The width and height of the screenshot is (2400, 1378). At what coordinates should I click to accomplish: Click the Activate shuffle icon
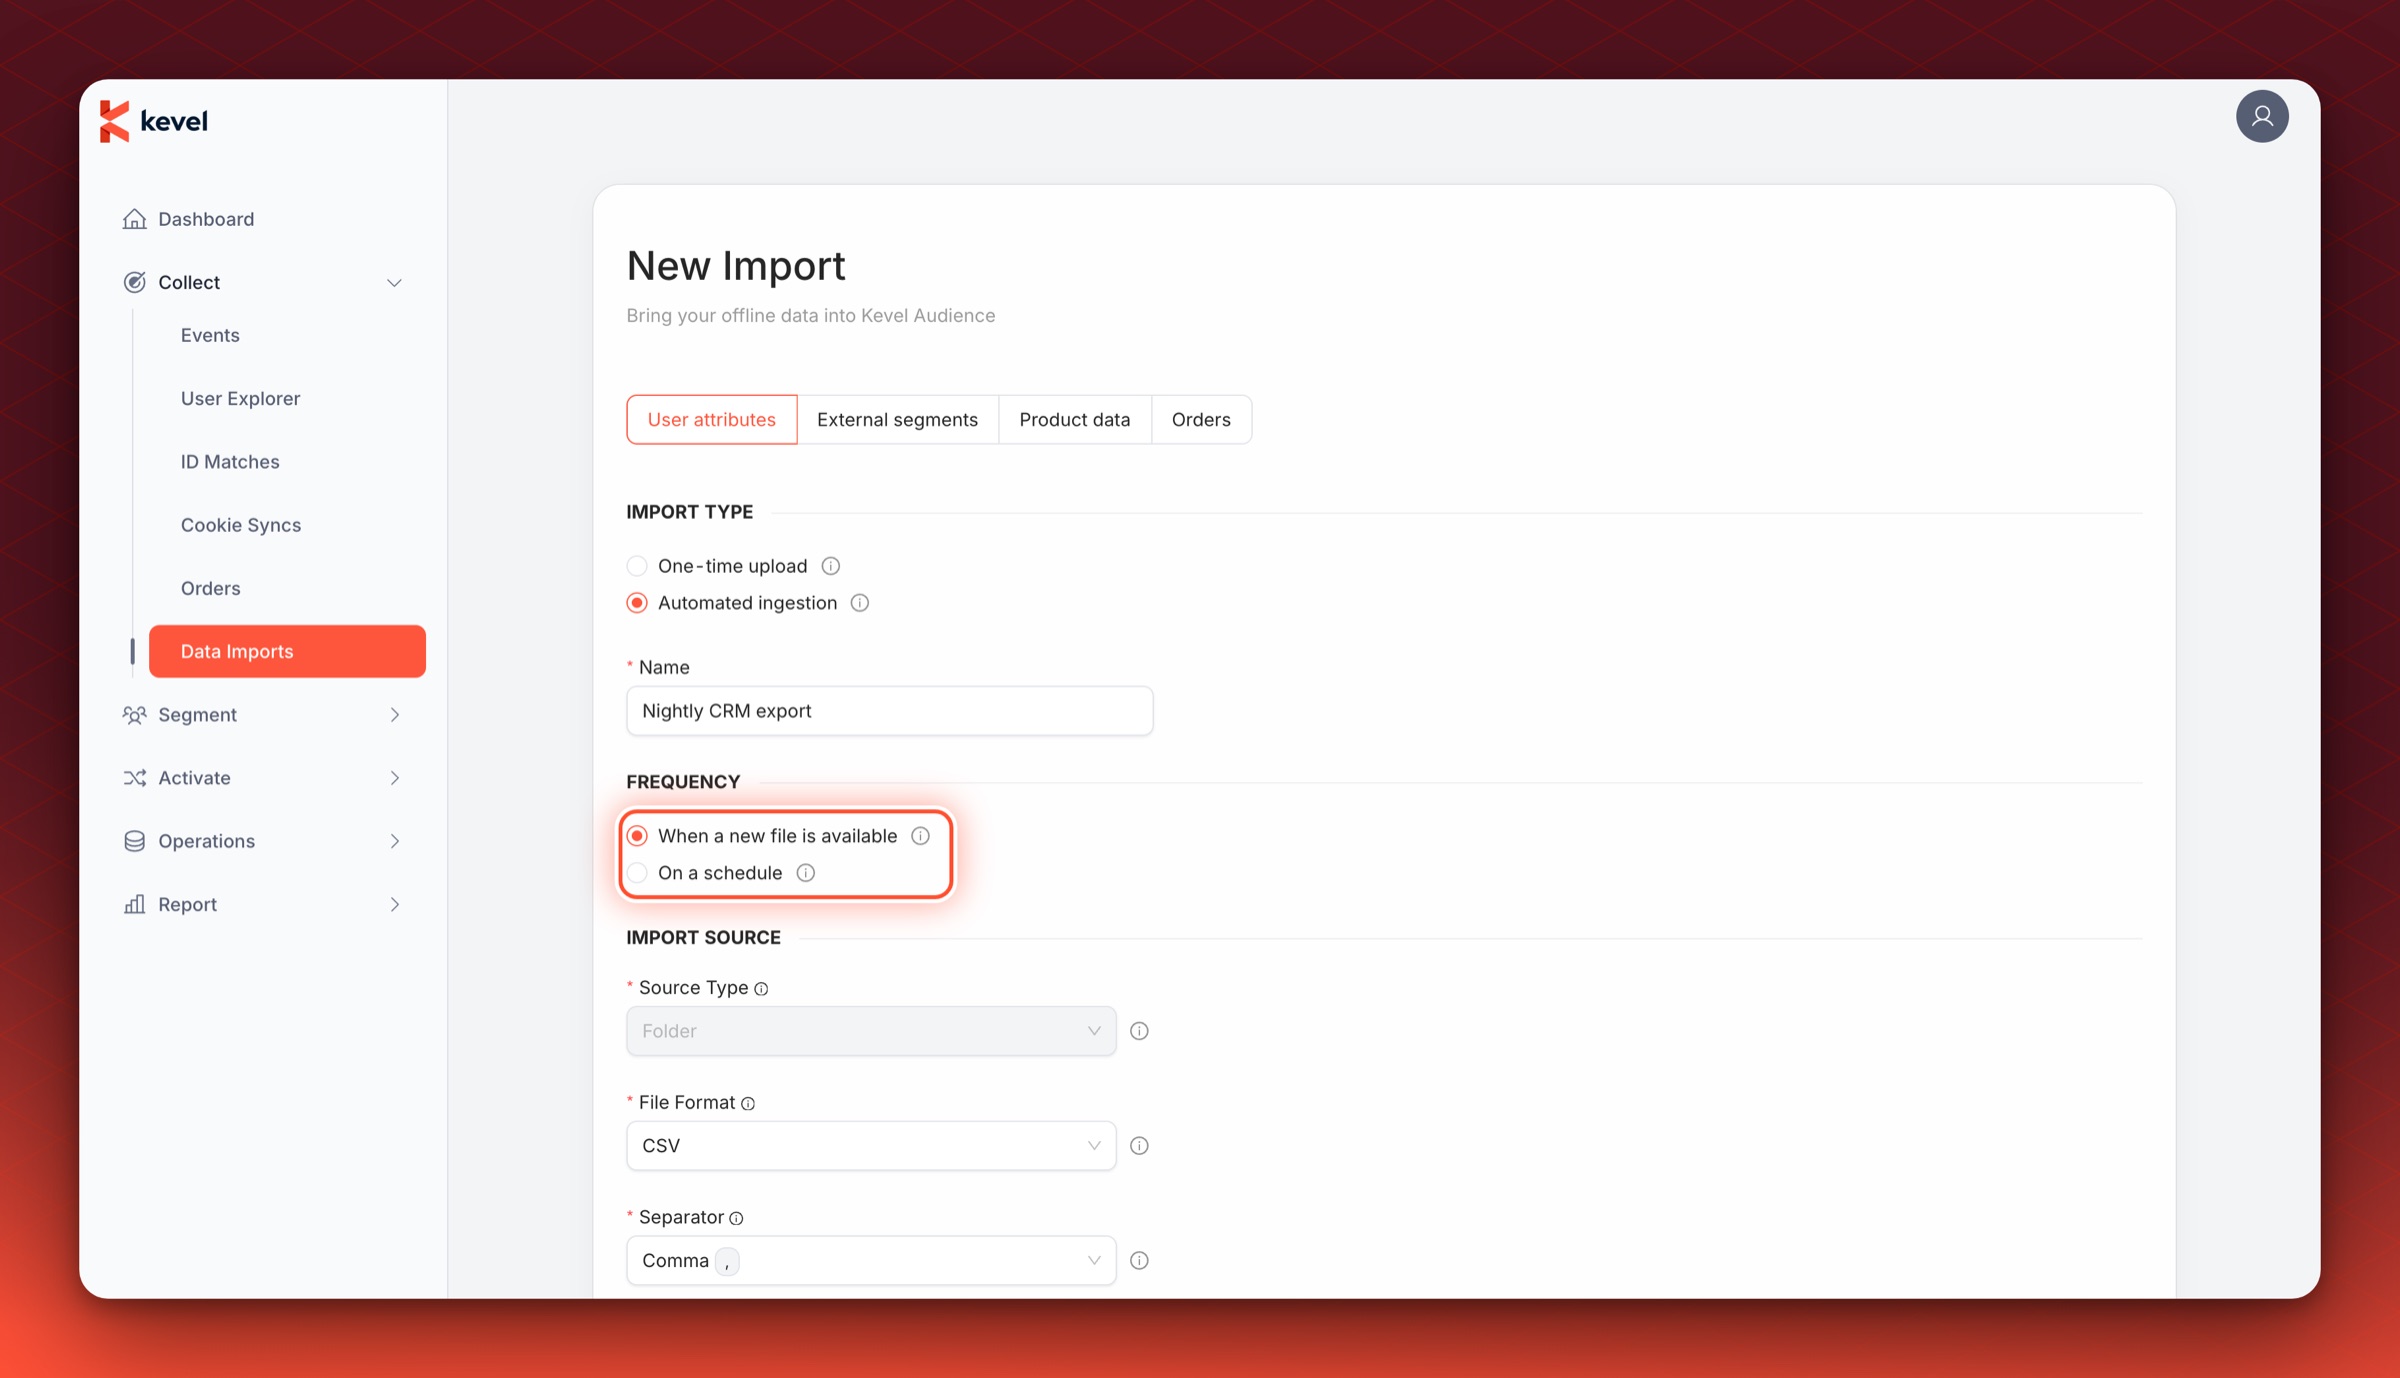pyautogui.click(x=134, y=778)
